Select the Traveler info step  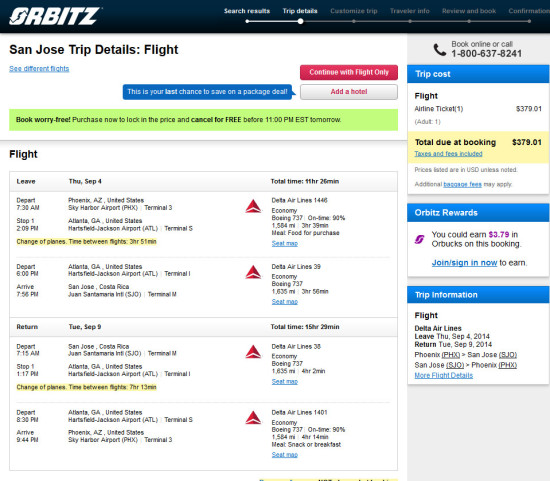[410, 11]
